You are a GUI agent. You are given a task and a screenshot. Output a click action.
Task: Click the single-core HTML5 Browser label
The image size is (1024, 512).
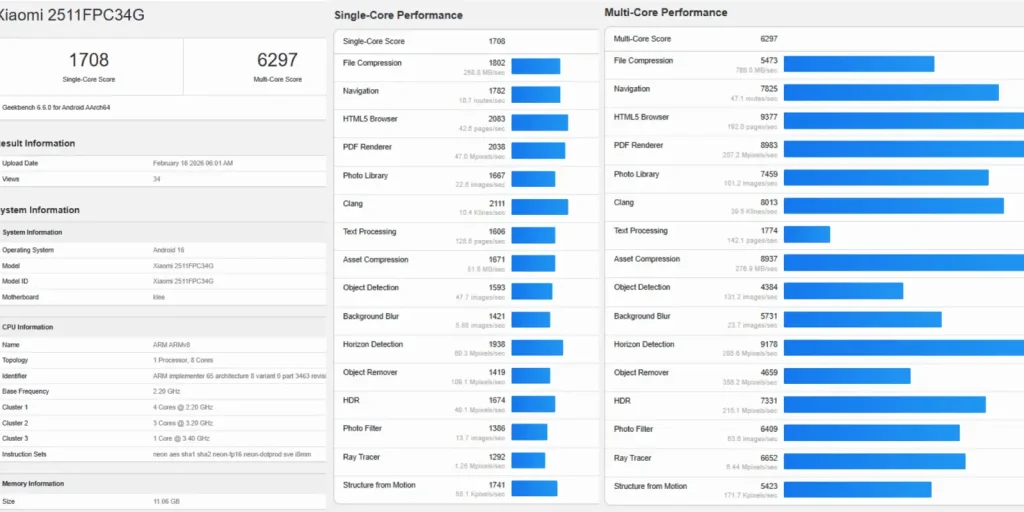point(370,119)
